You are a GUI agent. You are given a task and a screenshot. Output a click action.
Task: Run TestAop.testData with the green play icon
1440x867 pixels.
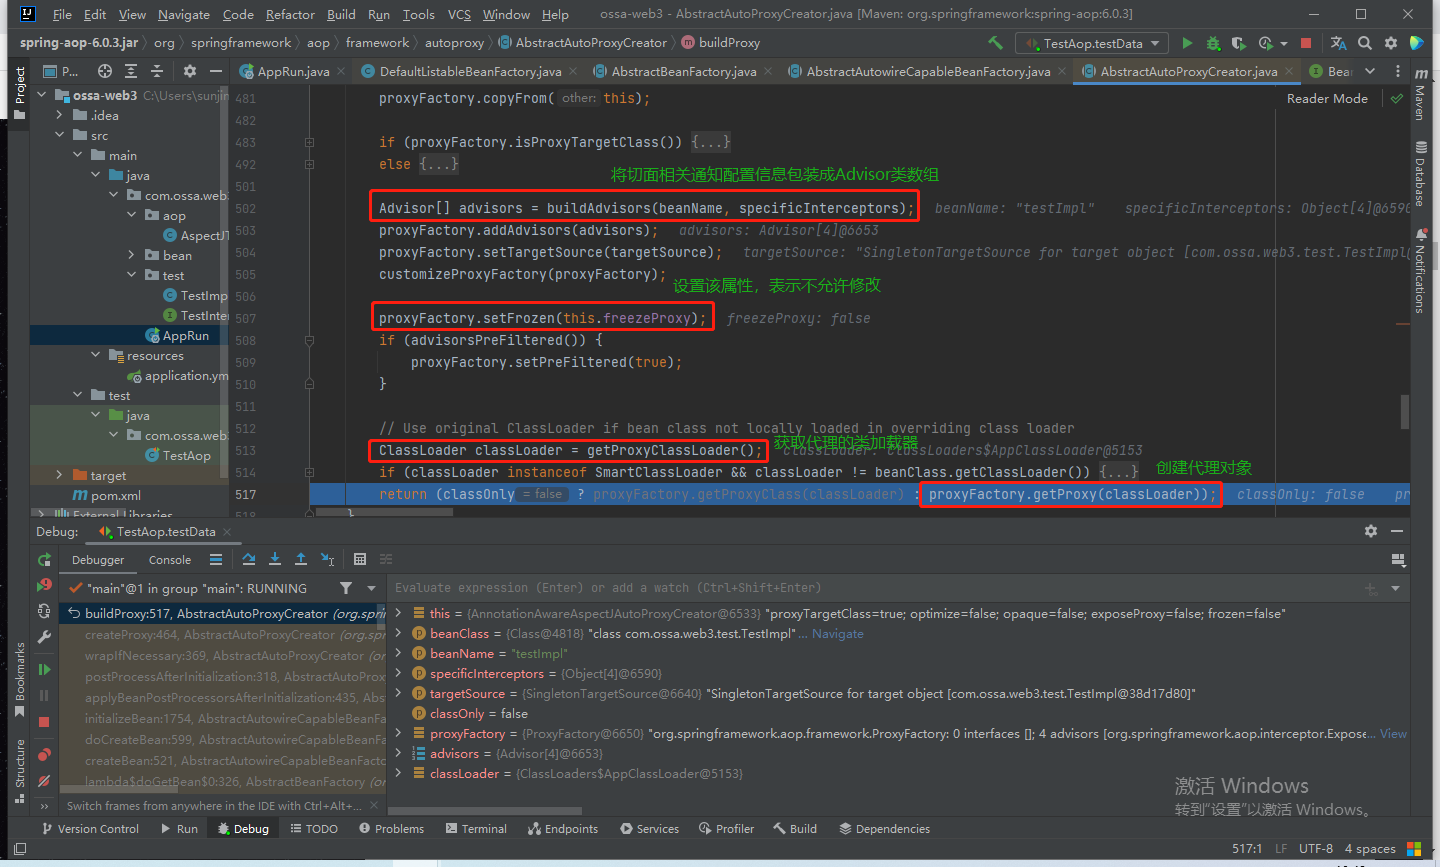[1187, 43]
